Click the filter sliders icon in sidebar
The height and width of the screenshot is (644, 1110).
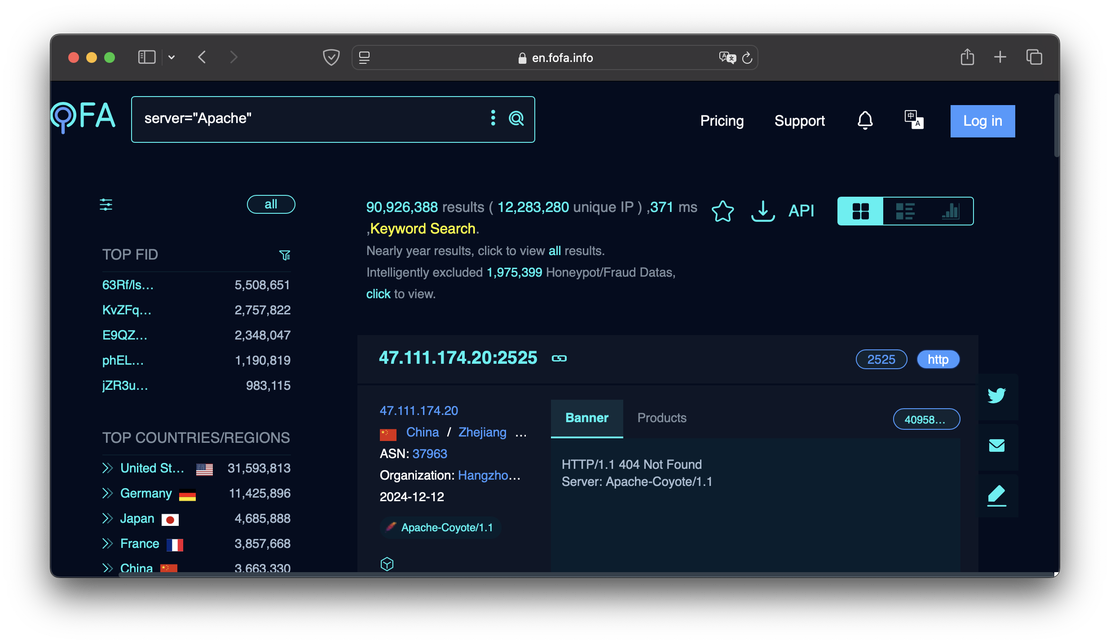[x=106, y=205]
